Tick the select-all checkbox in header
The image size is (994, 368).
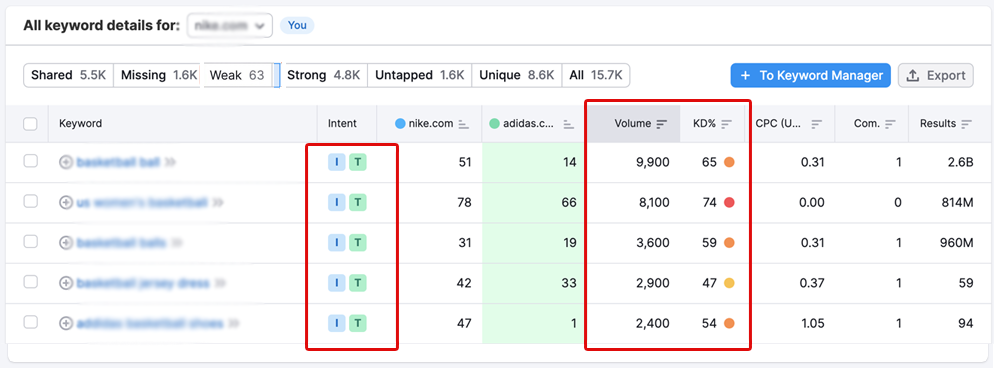[x=30, y=124]
